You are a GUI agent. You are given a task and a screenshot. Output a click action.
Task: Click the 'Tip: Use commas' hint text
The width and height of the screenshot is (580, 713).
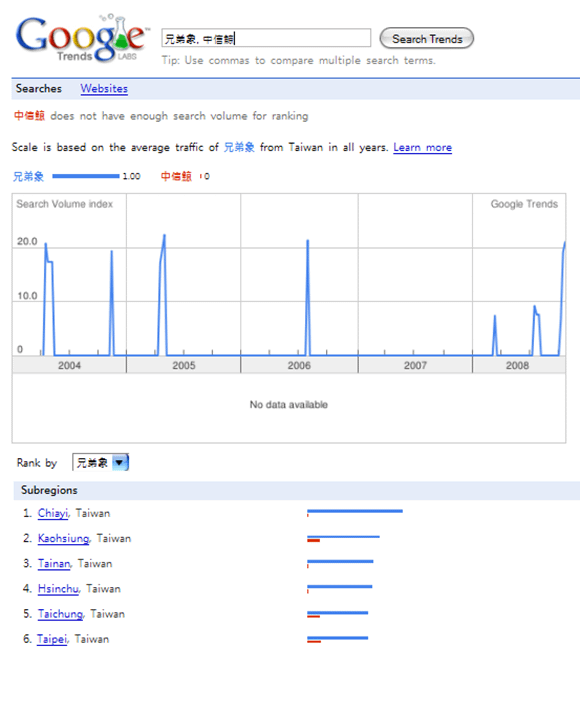pyautogui.click(x=299, y=60)
